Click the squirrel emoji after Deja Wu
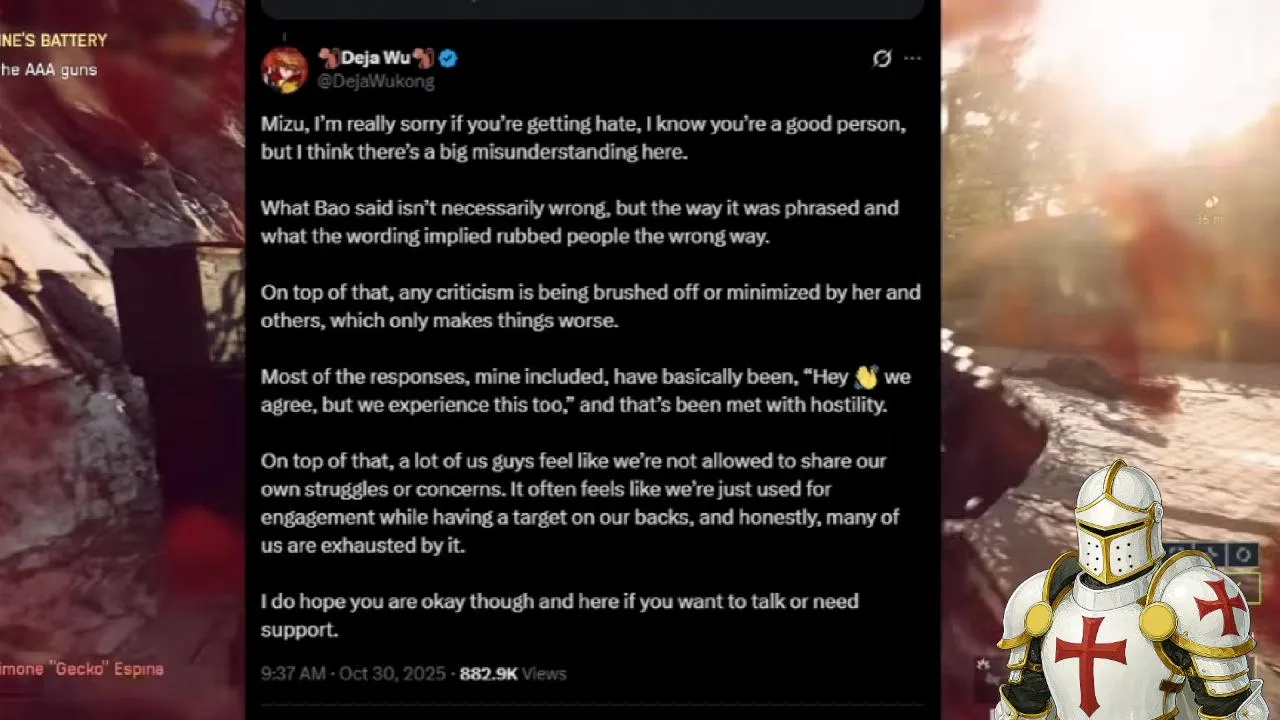 [x=422, y=58]
